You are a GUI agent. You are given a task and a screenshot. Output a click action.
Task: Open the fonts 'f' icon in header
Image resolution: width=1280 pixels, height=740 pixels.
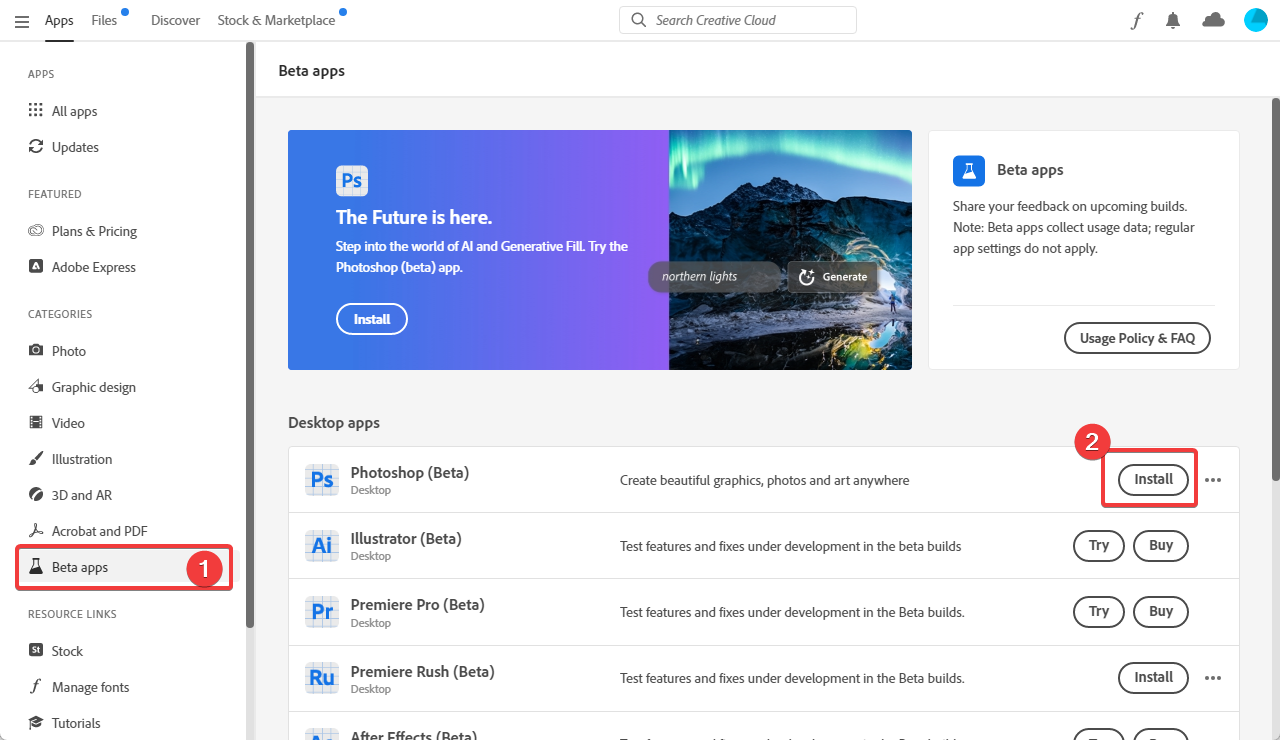tap(1136, 20)
